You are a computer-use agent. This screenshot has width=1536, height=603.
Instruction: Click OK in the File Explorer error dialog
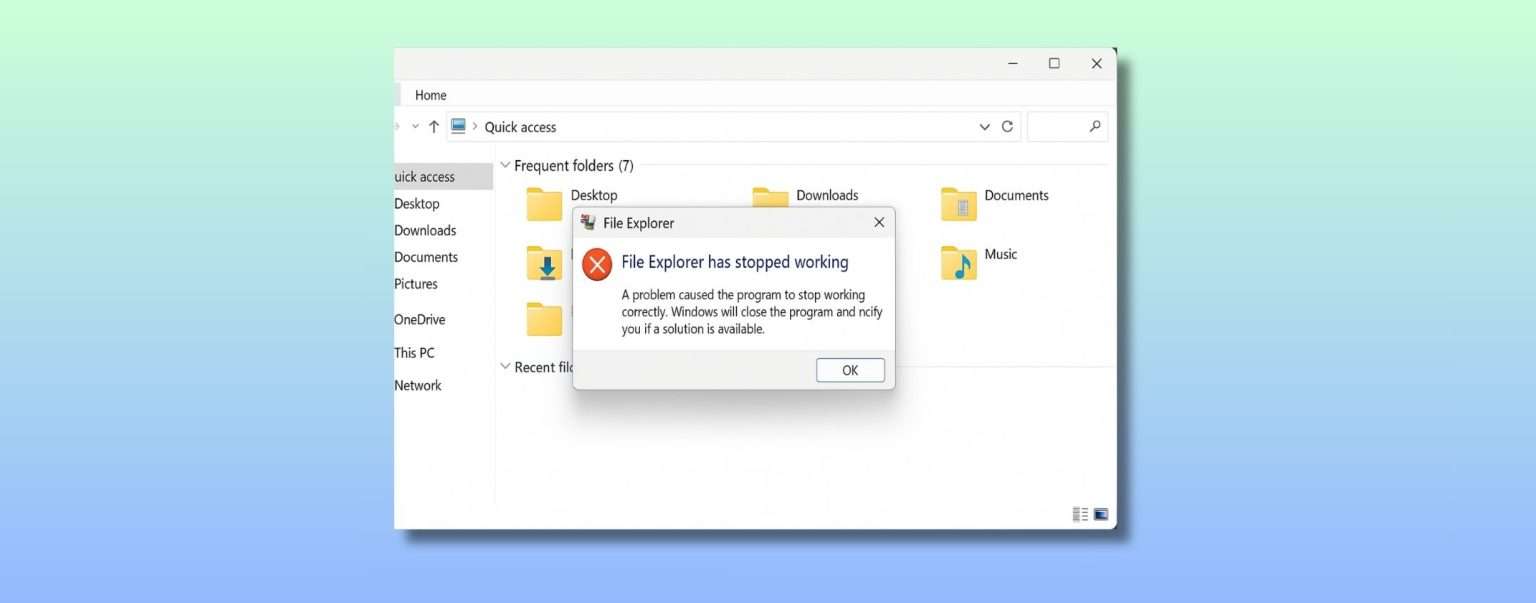pos(850,370)
